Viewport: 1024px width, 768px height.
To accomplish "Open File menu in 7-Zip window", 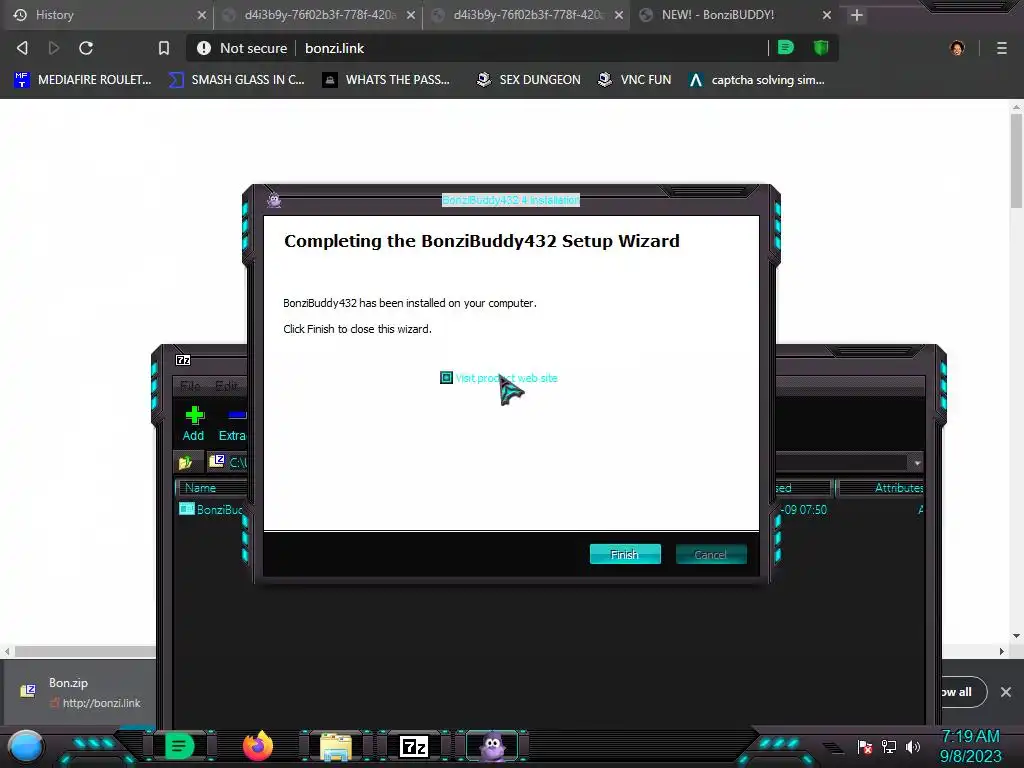I will point(190,385).
